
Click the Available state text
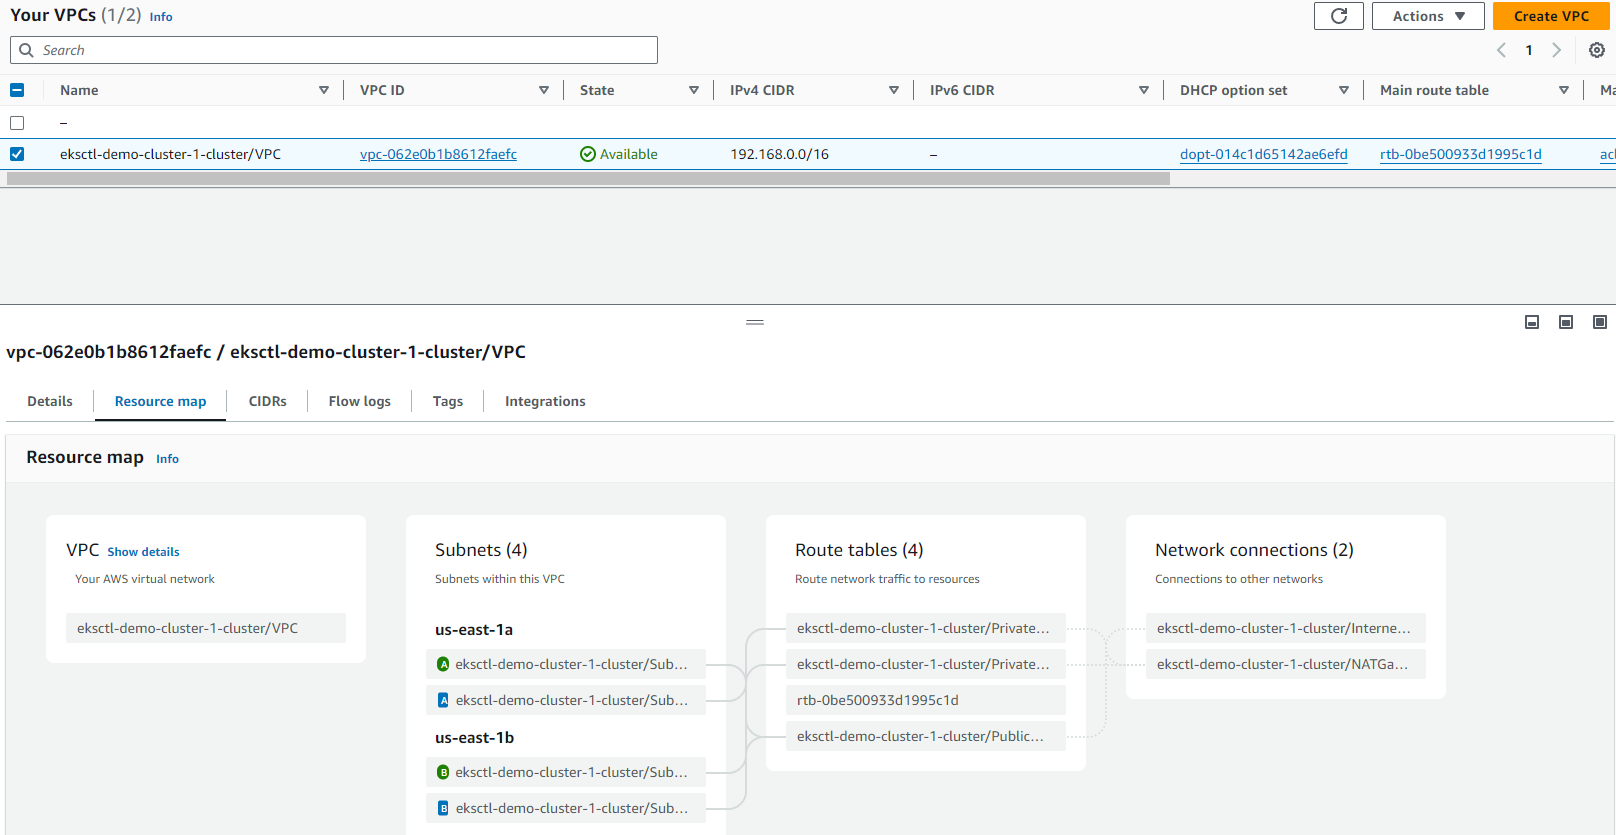click(629, 154)
